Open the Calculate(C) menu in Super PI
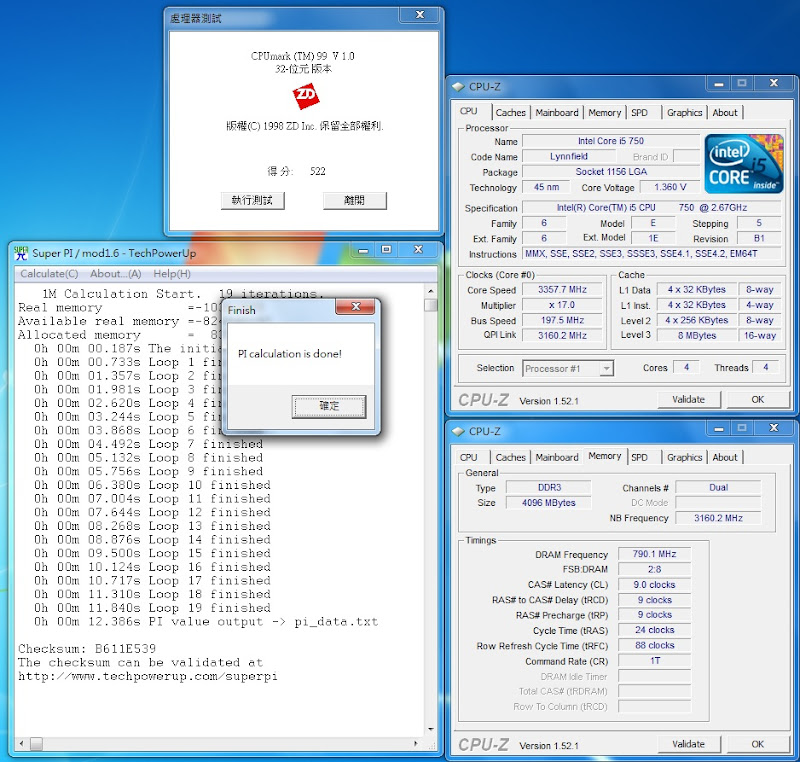 pyautogui.click(x=49, y=274)
